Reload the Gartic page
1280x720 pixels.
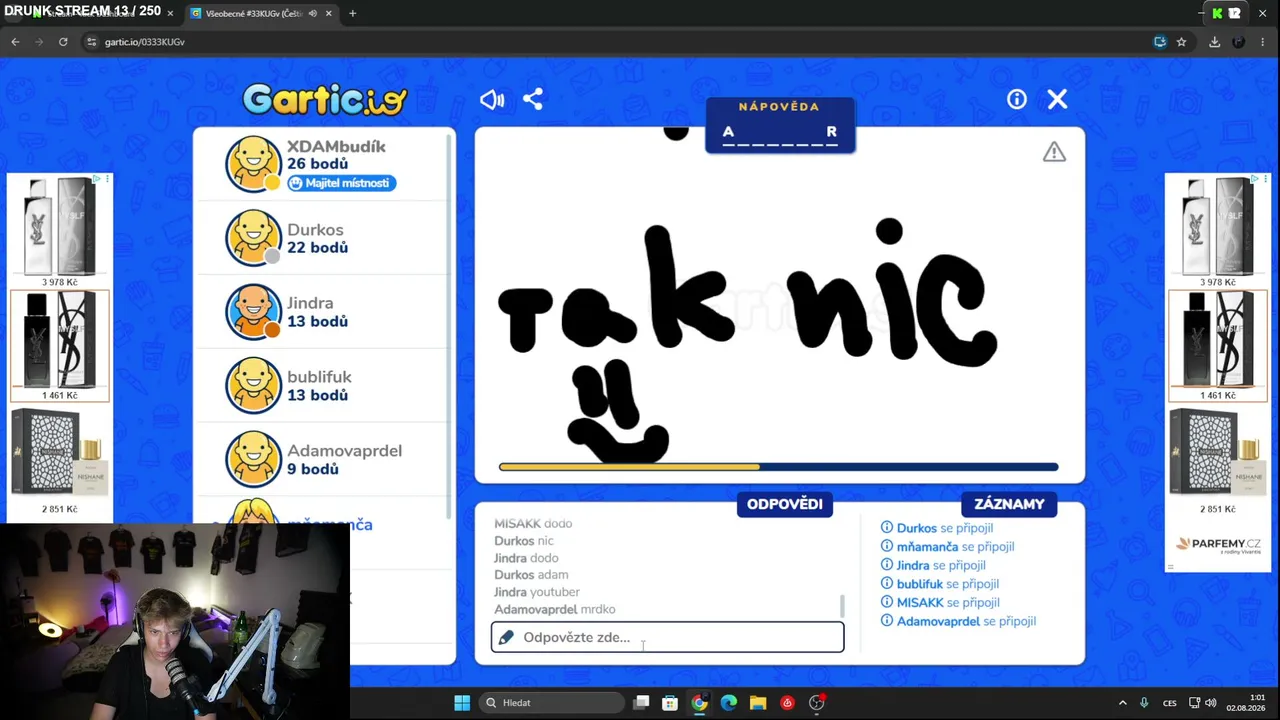click(63, 42)
